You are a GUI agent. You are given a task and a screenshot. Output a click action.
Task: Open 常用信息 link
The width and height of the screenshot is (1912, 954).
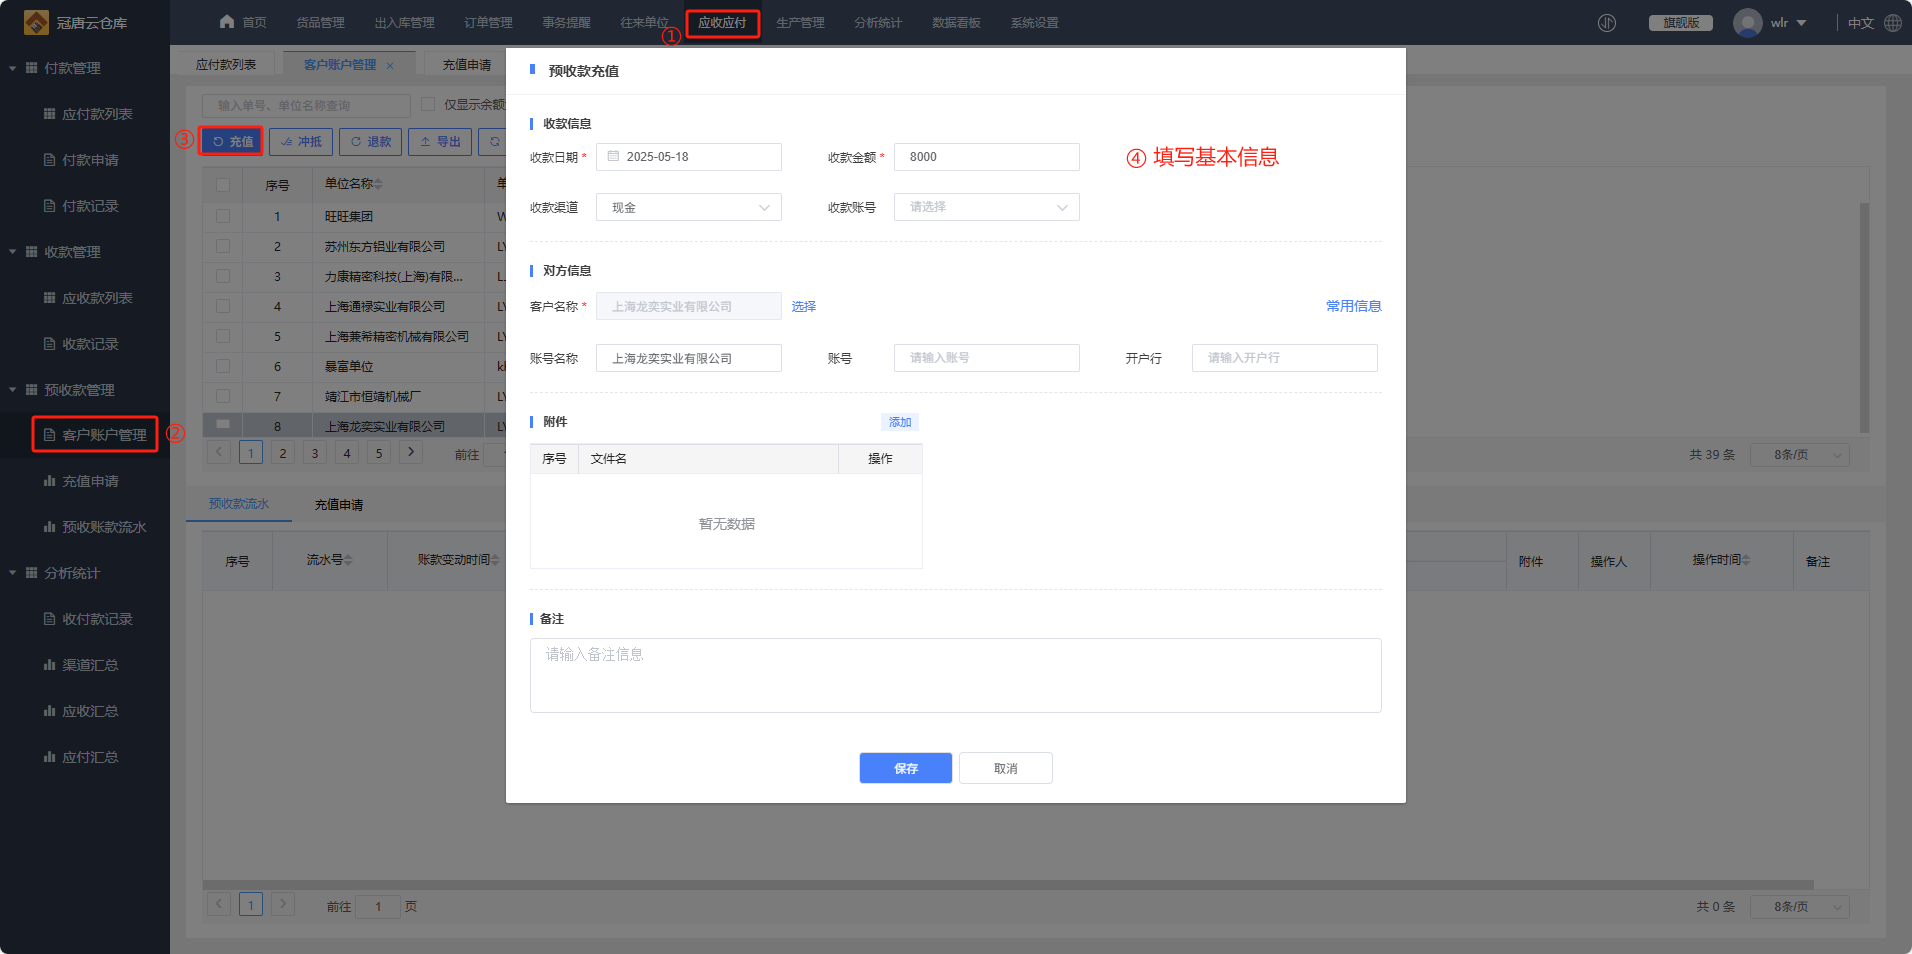coord(1354,306)
